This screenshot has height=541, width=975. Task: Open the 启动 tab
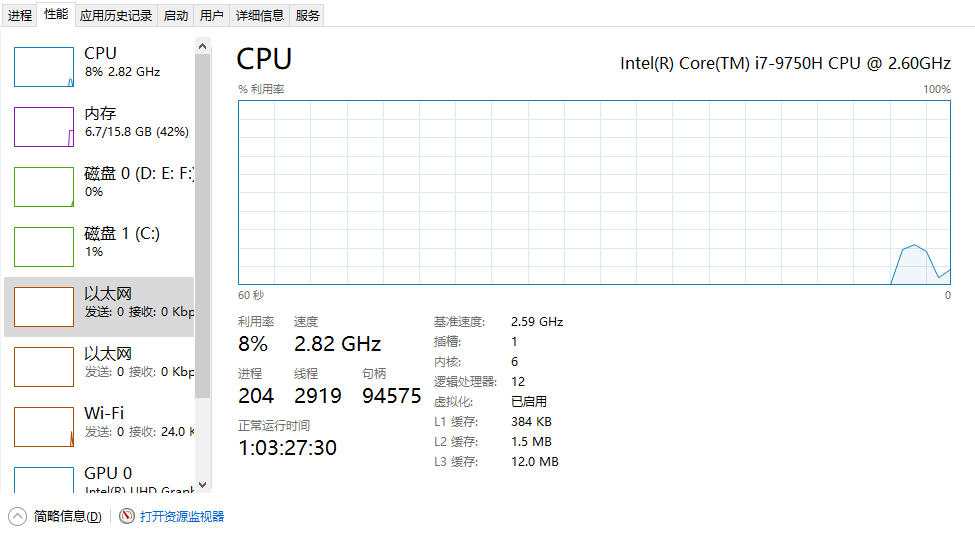(175, 16)
